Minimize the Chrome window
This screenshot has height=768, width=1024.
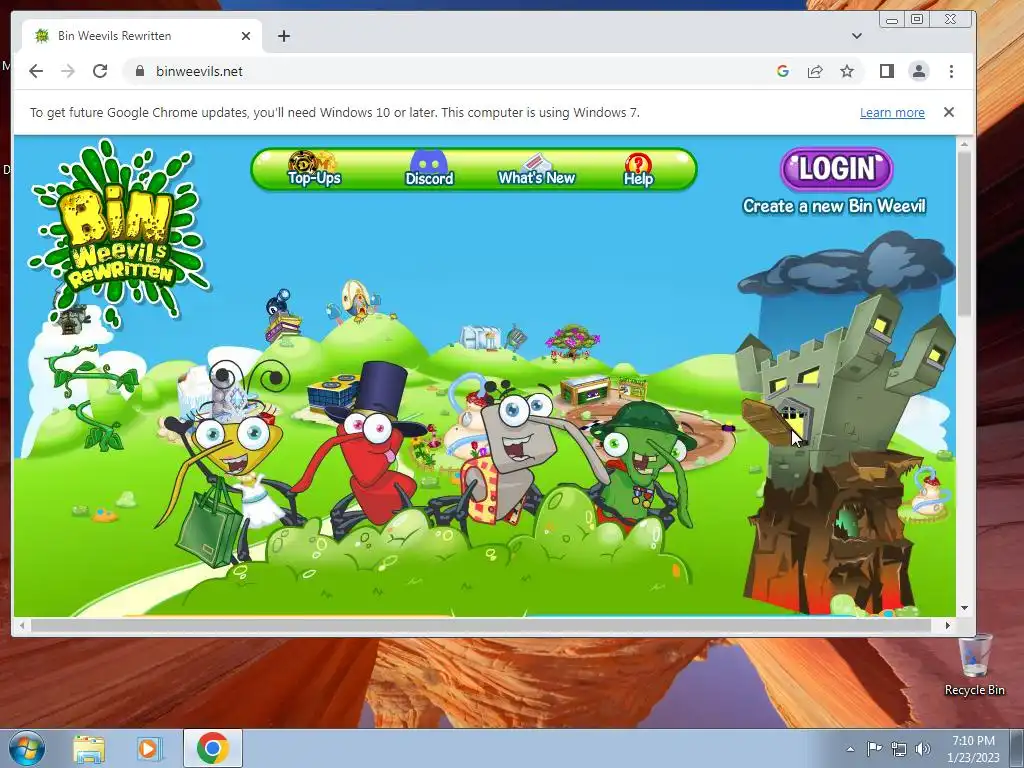(891, 20)
